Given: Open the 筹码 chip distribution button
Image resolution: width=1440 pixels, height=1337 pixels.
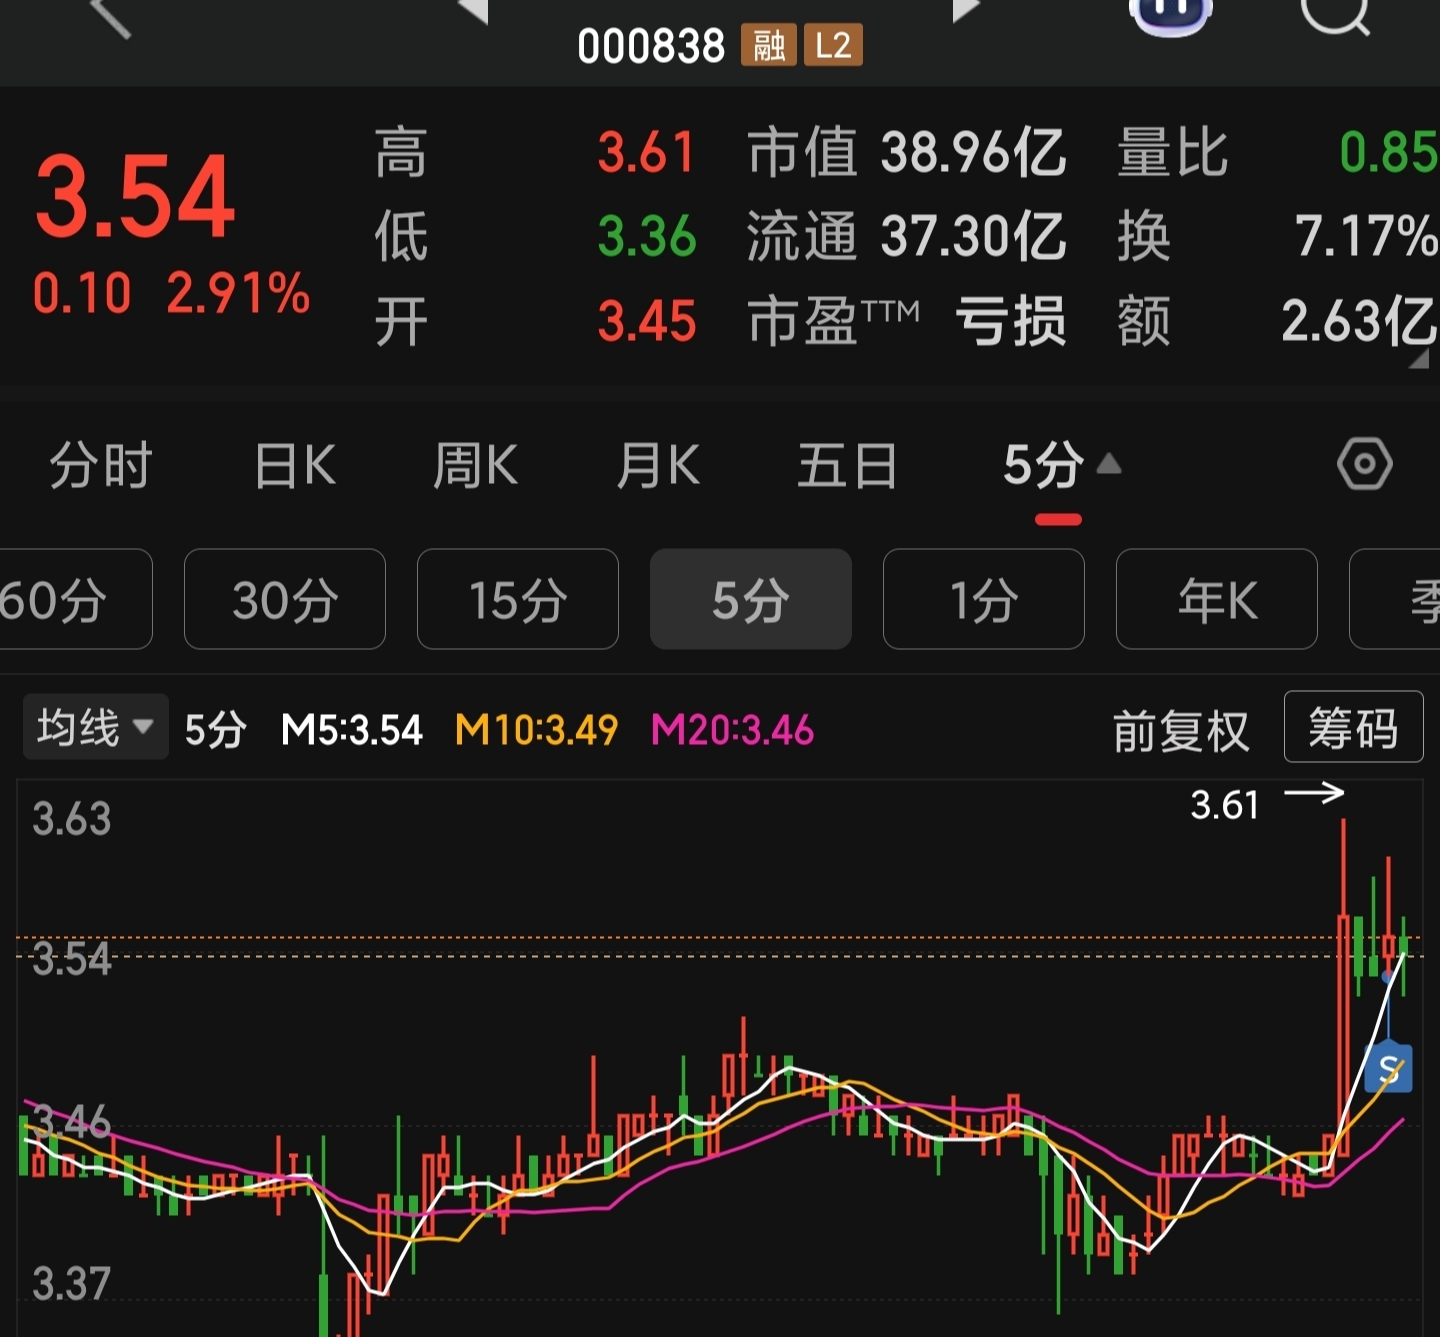Looking at the screenshot, I should (1354, 727).
